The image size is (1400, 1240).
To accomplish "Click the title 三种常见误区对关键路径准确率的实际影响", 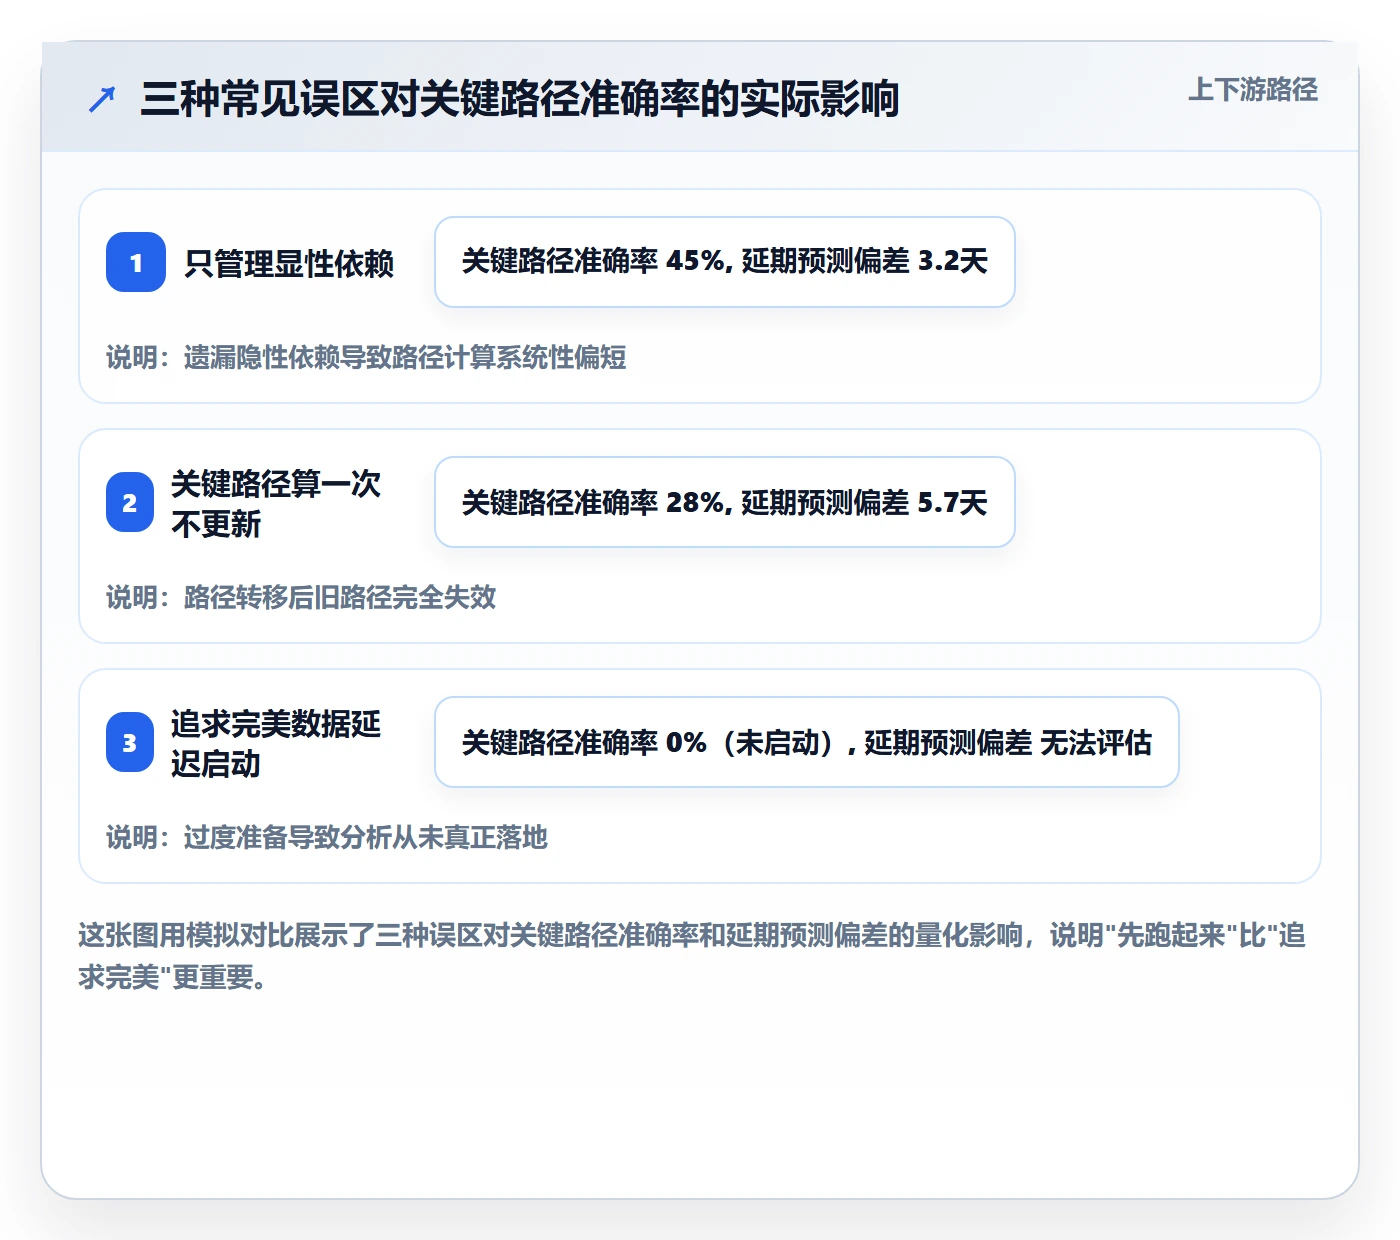I will (x=520, y=99).
